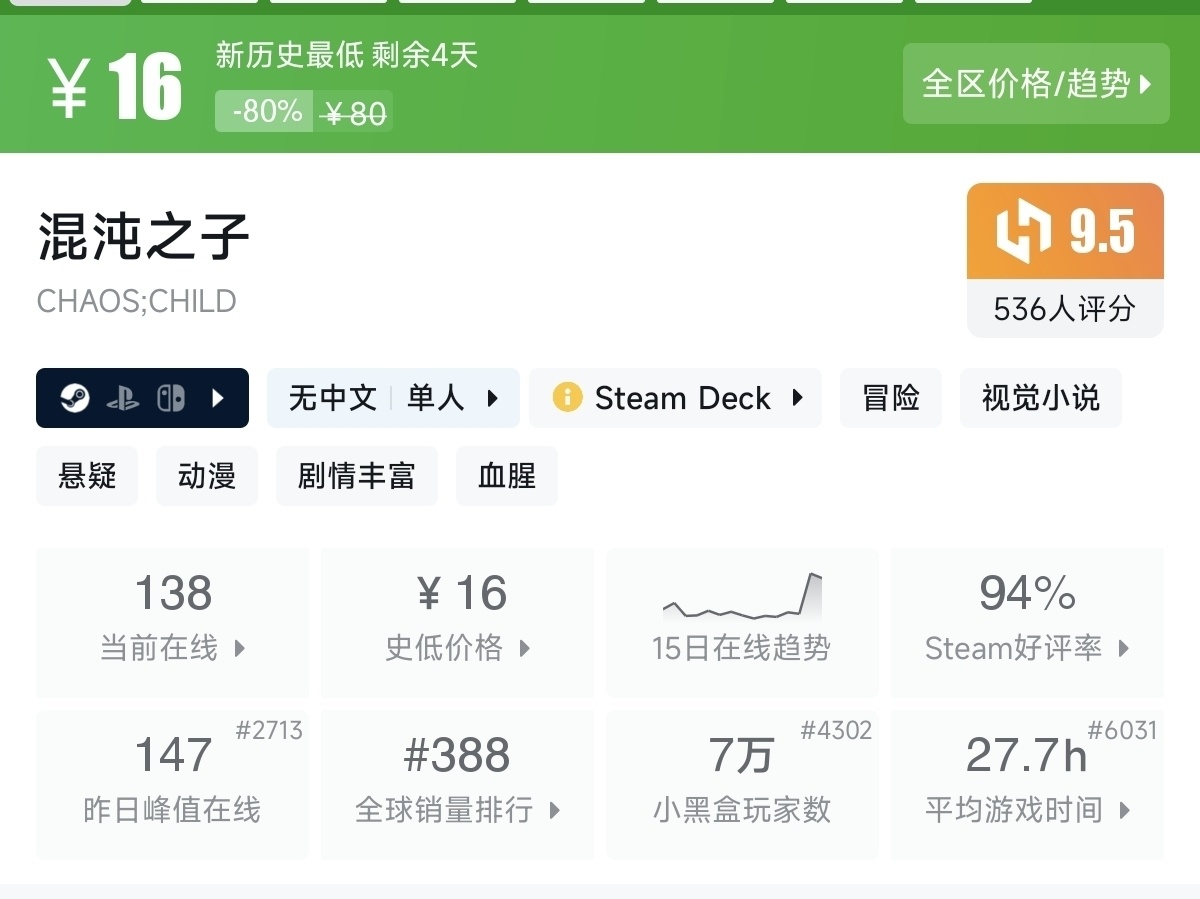Click the Steam Deck yellow info icon
The height and width of the screenshot is (899, 1200).
(567, 398)
